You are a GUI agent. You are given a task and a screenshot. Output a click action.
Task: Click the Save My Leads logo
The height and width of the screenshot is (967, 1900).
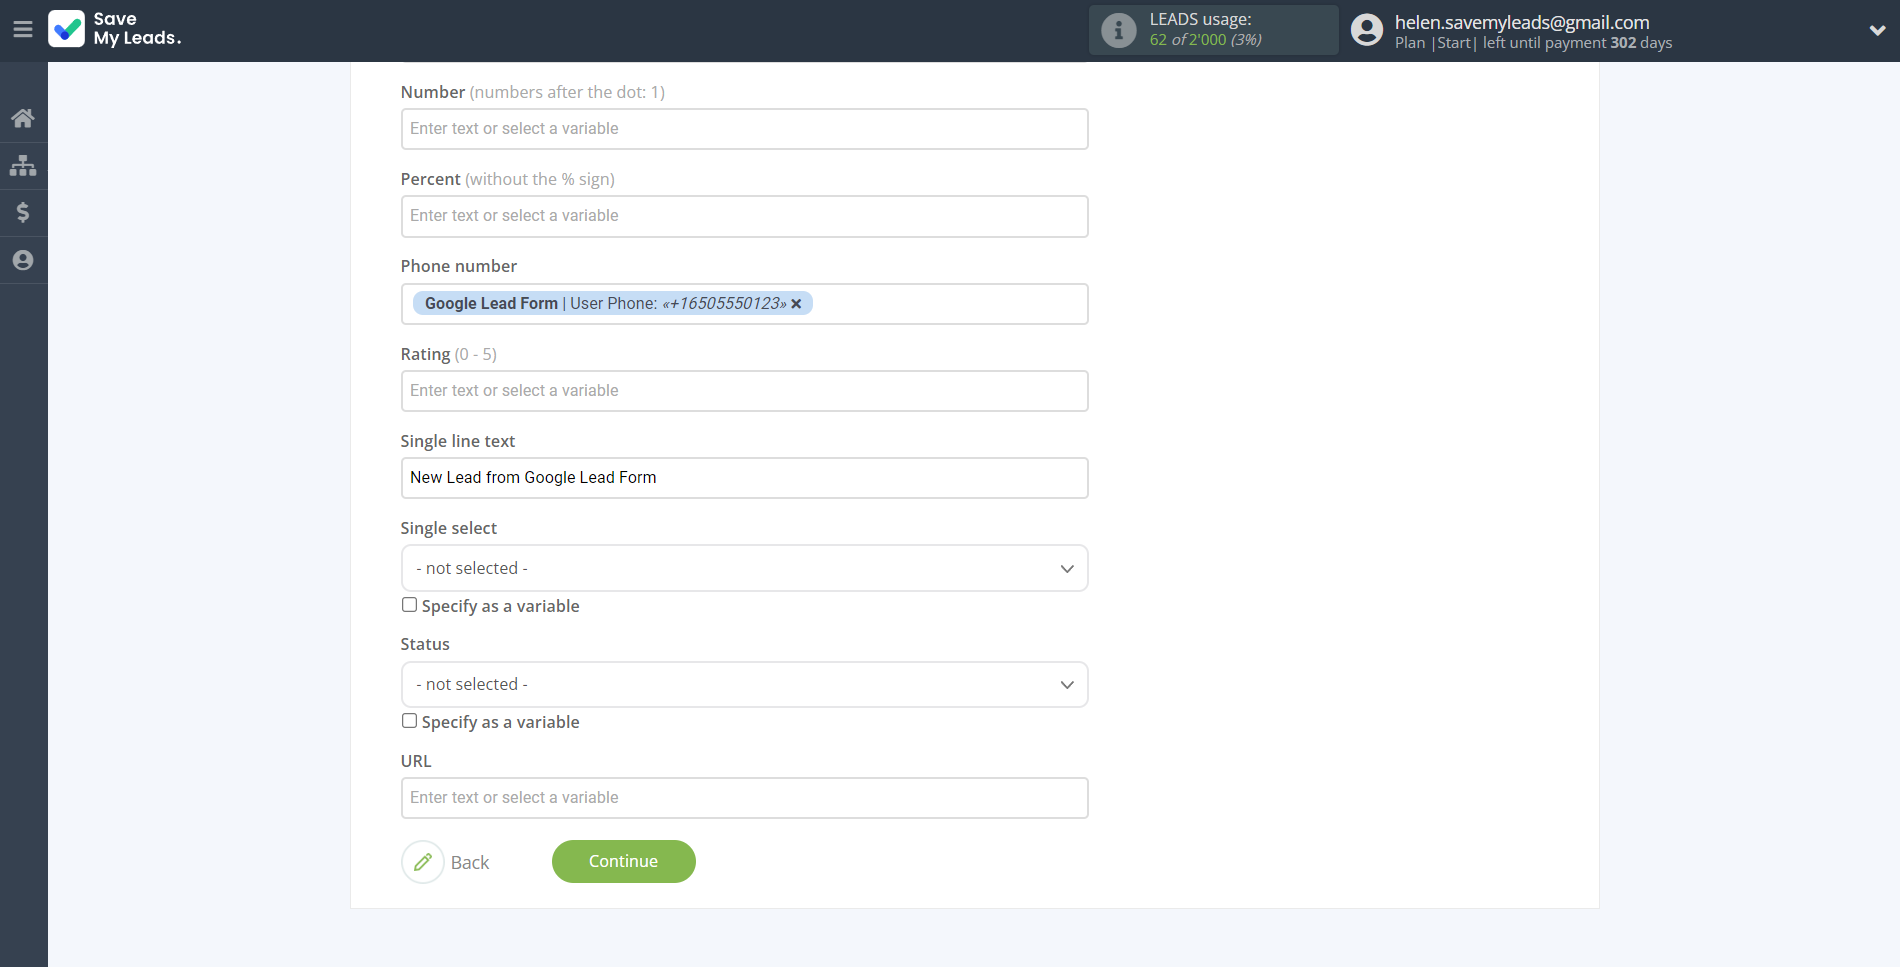[115, 29]
